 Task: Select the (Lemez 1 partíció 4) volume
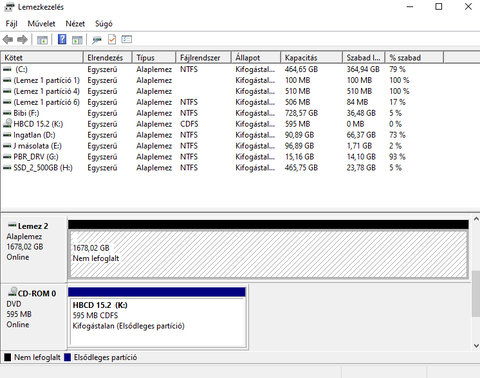coord(47,91)
